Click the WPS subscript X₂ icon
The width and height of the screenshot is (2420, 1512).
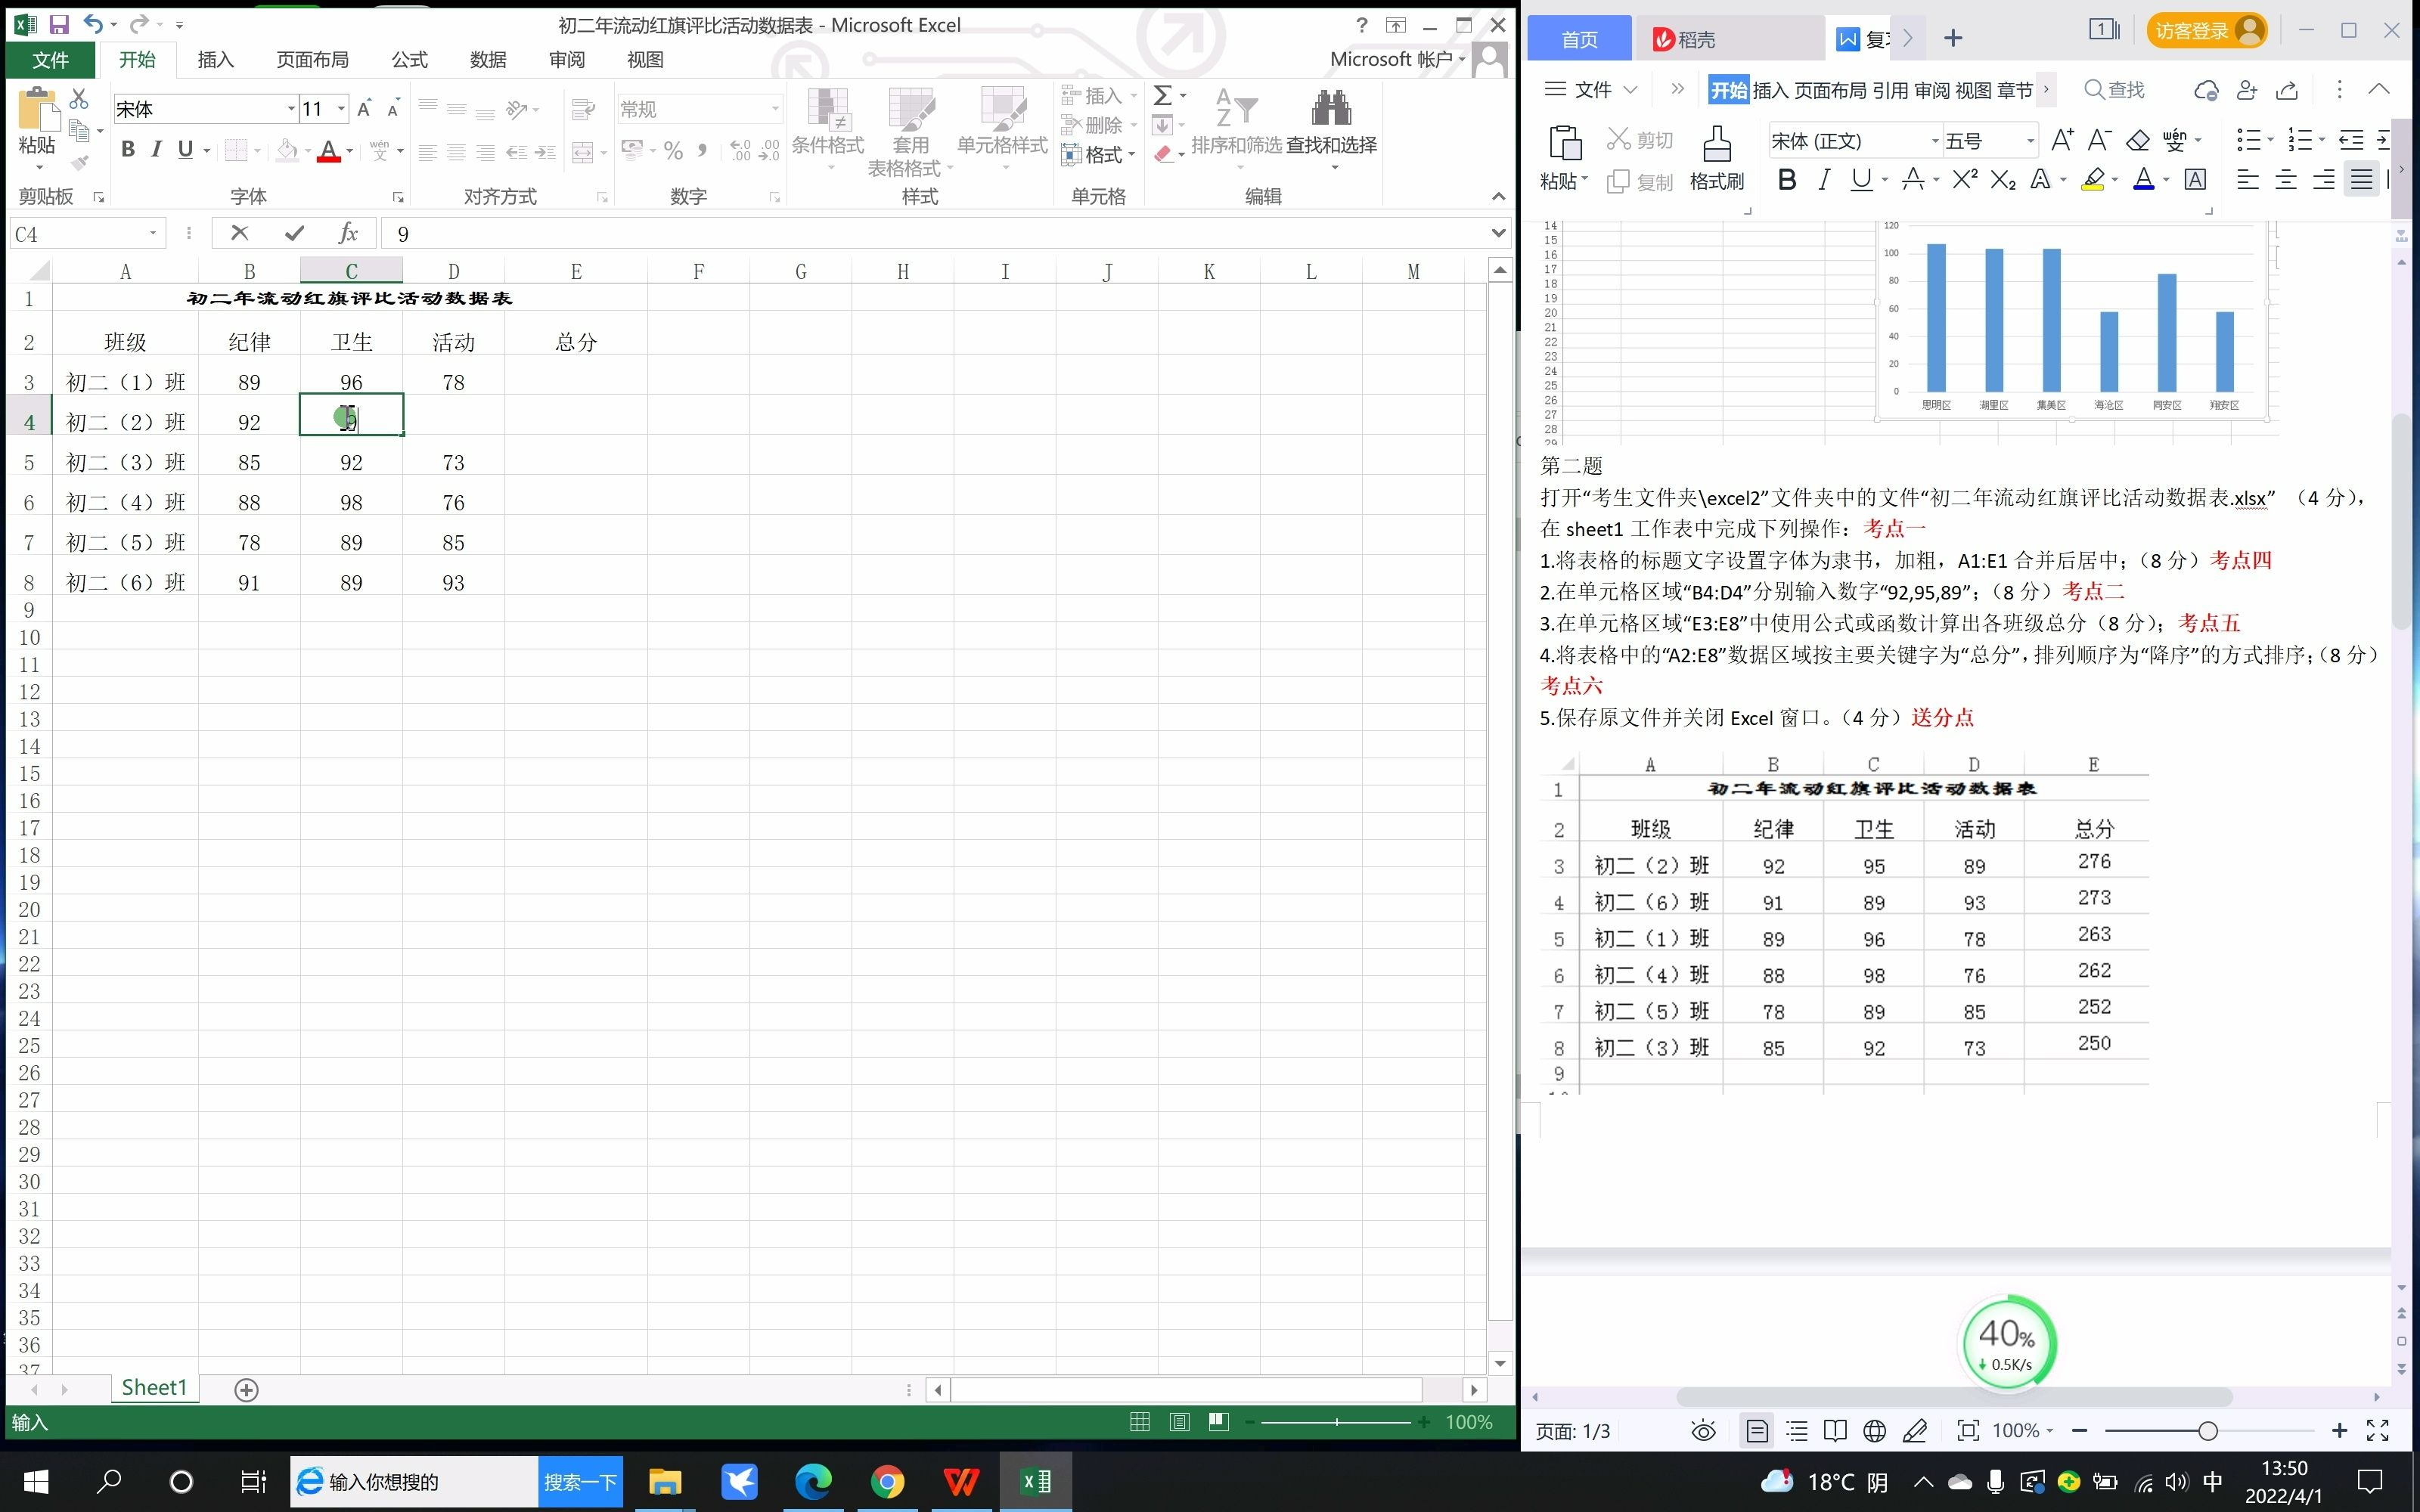click(2003, 179)
